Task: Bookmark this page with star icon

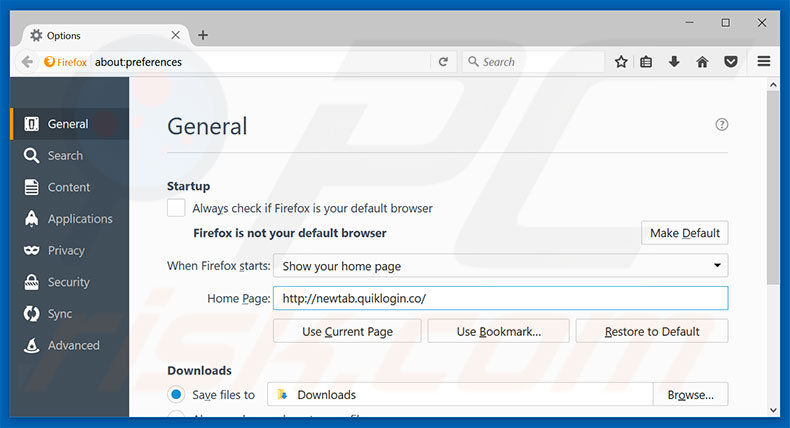Action: pyautogui.click(x=621, y=62)
